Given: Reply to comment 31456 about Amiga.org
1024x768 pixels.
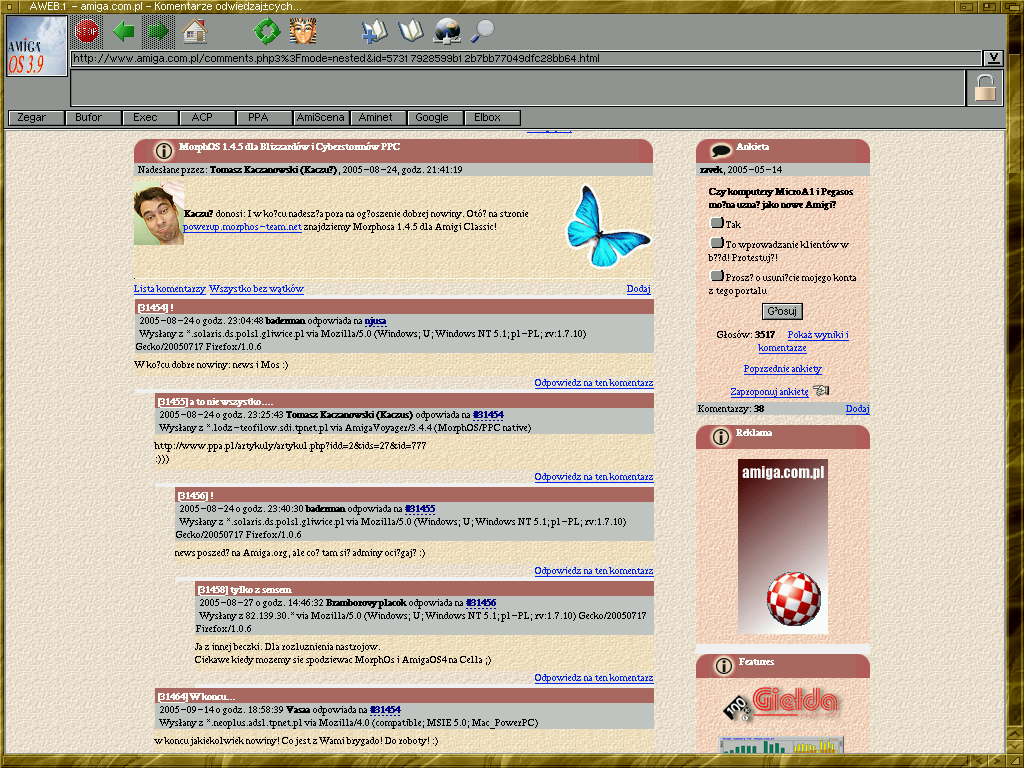Looking at the screenshot, I should coord(594,571).
